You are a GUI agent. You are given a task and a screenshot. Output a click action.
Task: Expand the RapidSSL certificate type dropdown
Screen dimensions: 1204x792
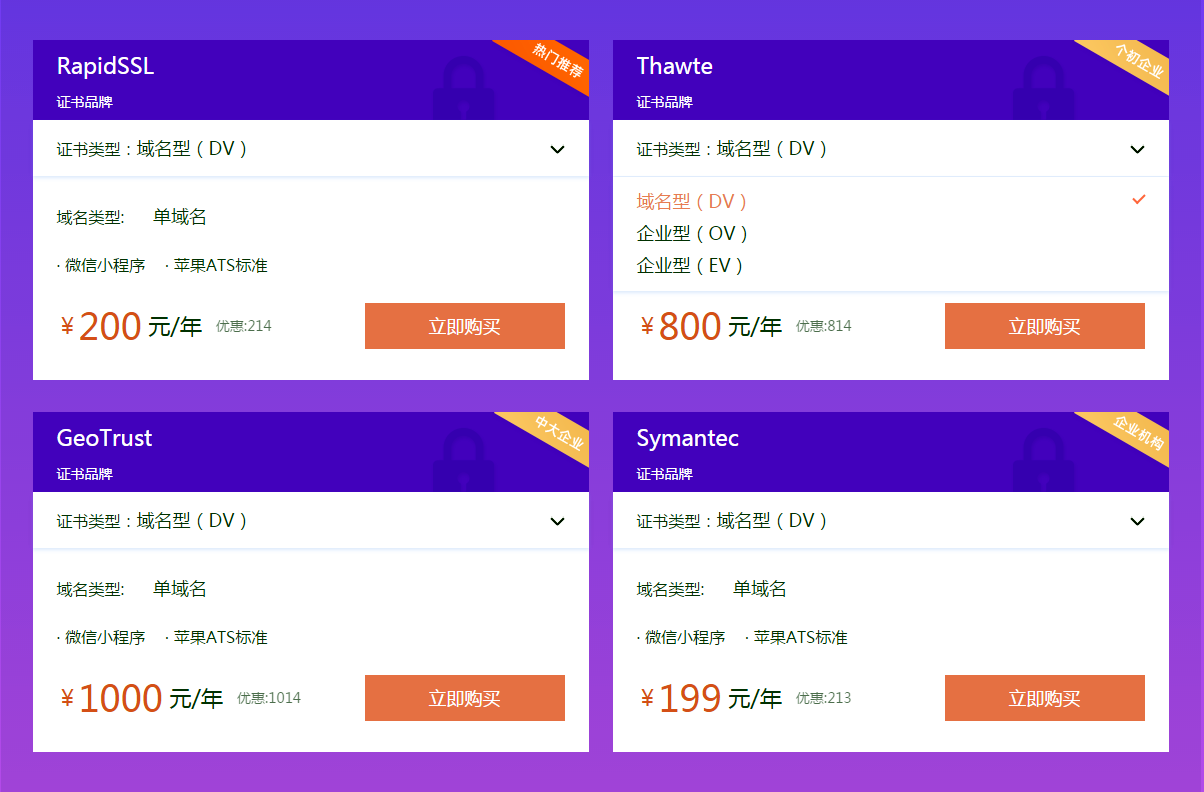click(557, 149)
